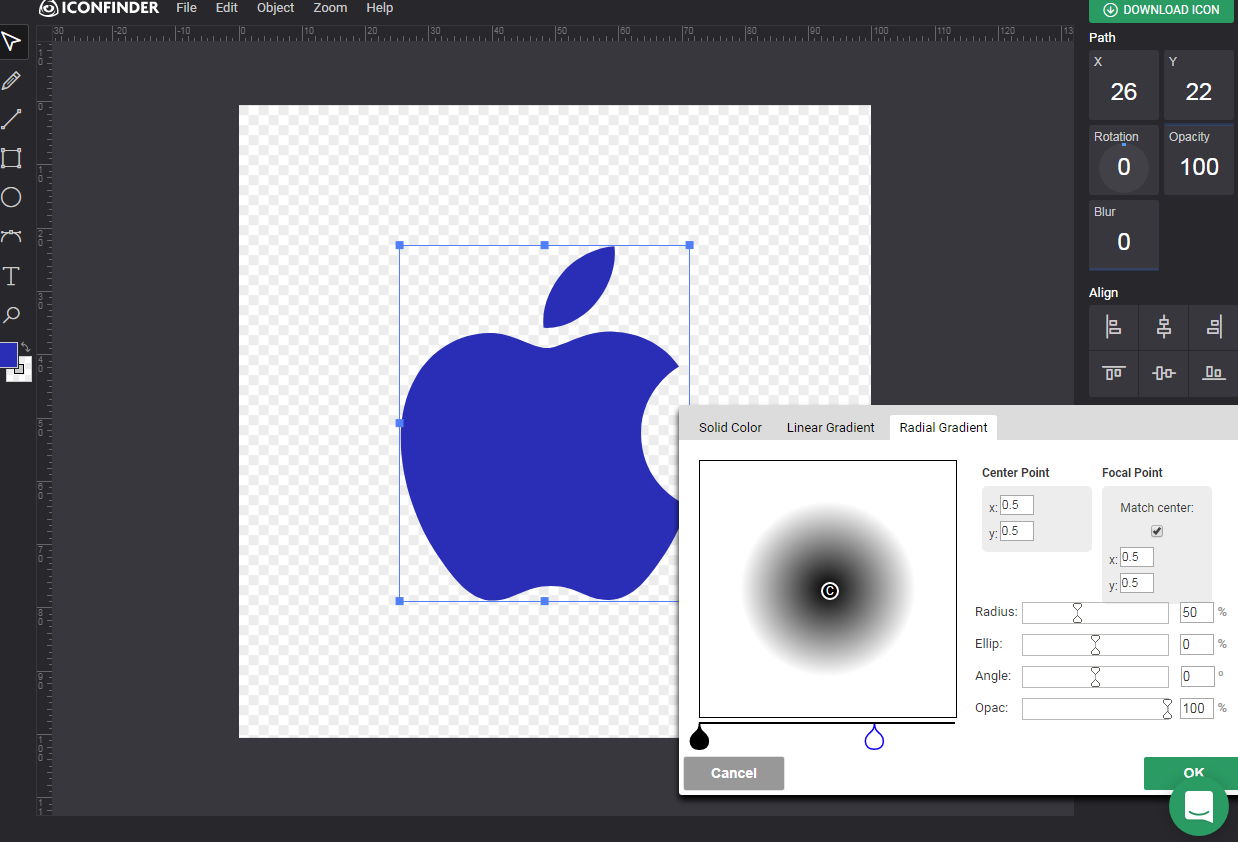Select the Path curve tool
The height and width of the screenshot is (842, 1238).
[x=11, y=236]
